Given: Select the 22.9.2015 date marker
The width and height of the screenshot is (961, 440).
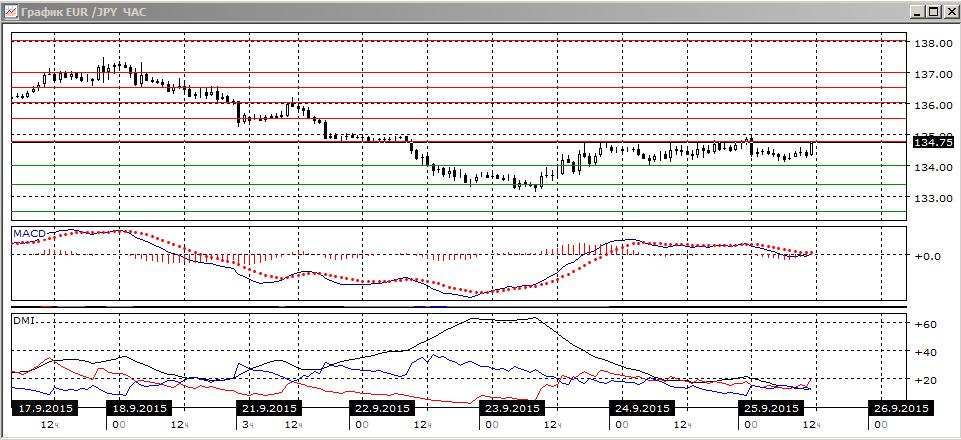Looking at the screenshot, I should tap(382, 408).
